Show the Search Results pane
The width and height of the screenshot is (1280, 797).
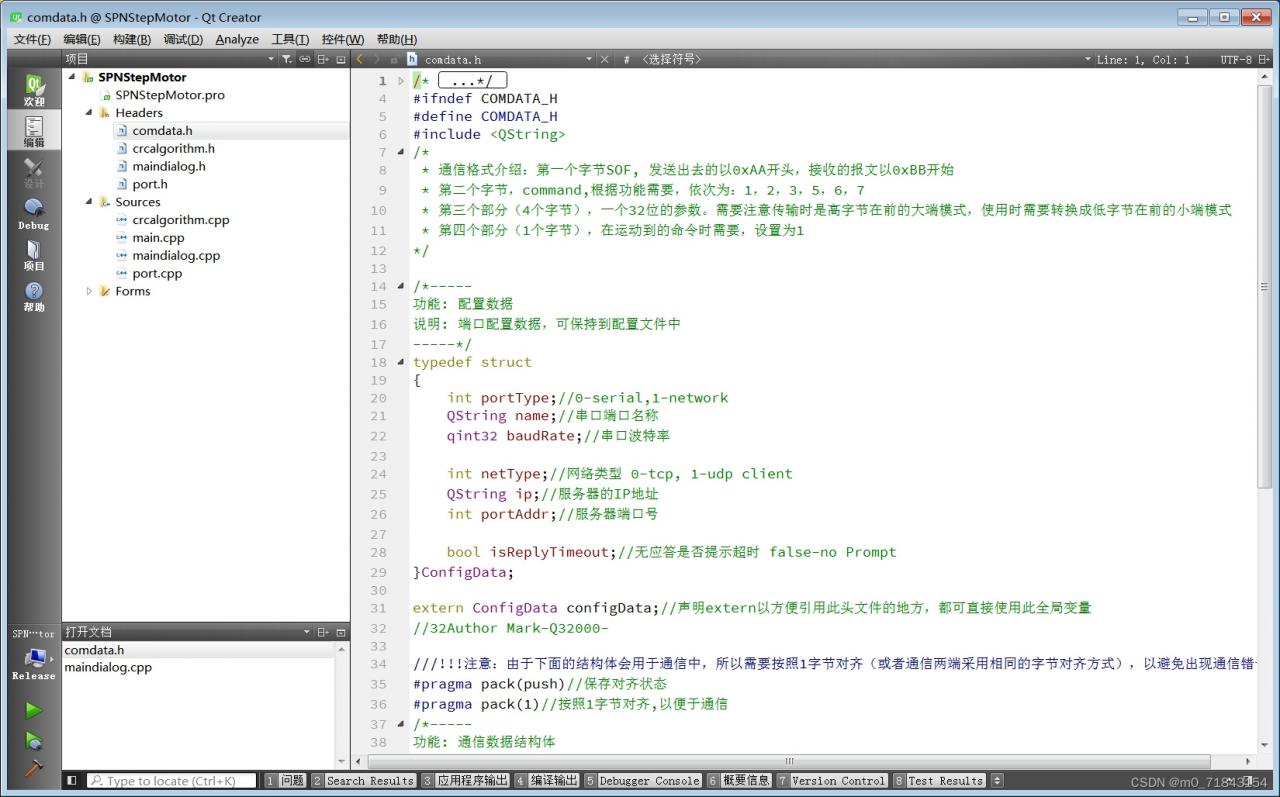[x=363, y=780]
